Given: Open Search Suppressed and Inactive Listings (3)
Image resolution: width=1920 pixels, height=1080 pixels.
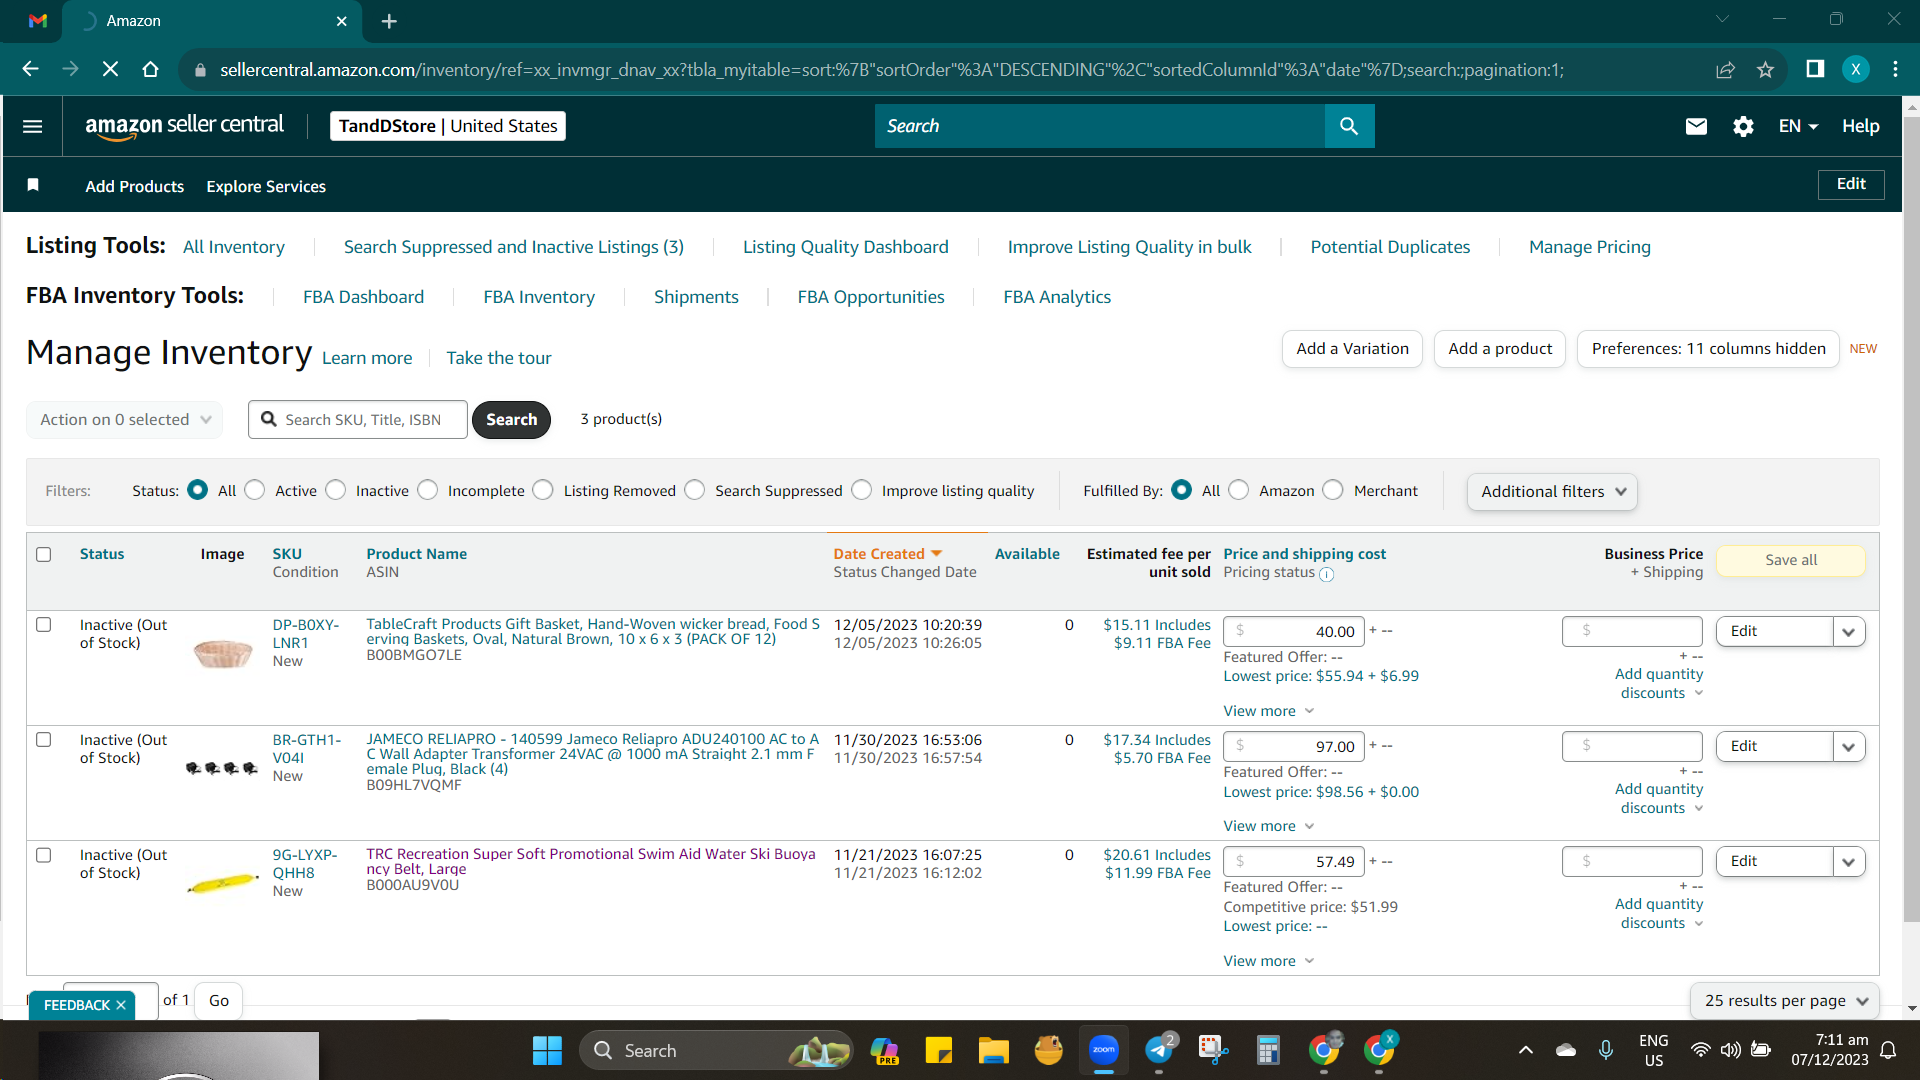Looking at the screenshot, I should (514, 247).
